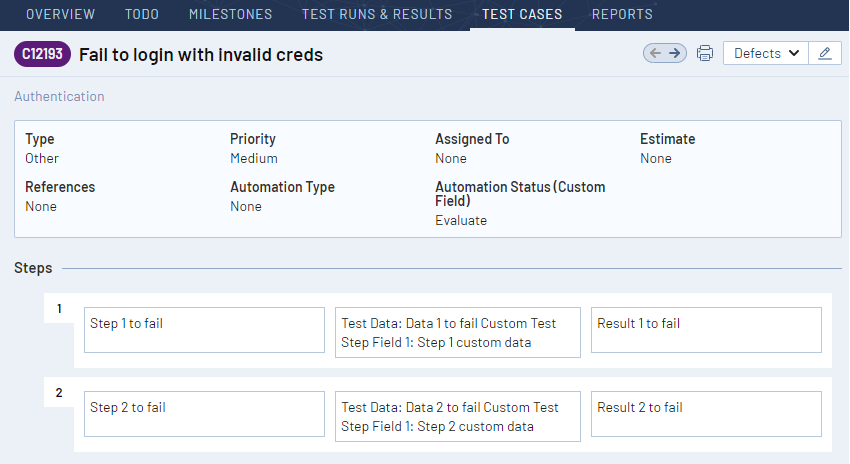Click the Step 2 to fail box
850x464 pixels.
pyautogui.click(x=204, y=414)
